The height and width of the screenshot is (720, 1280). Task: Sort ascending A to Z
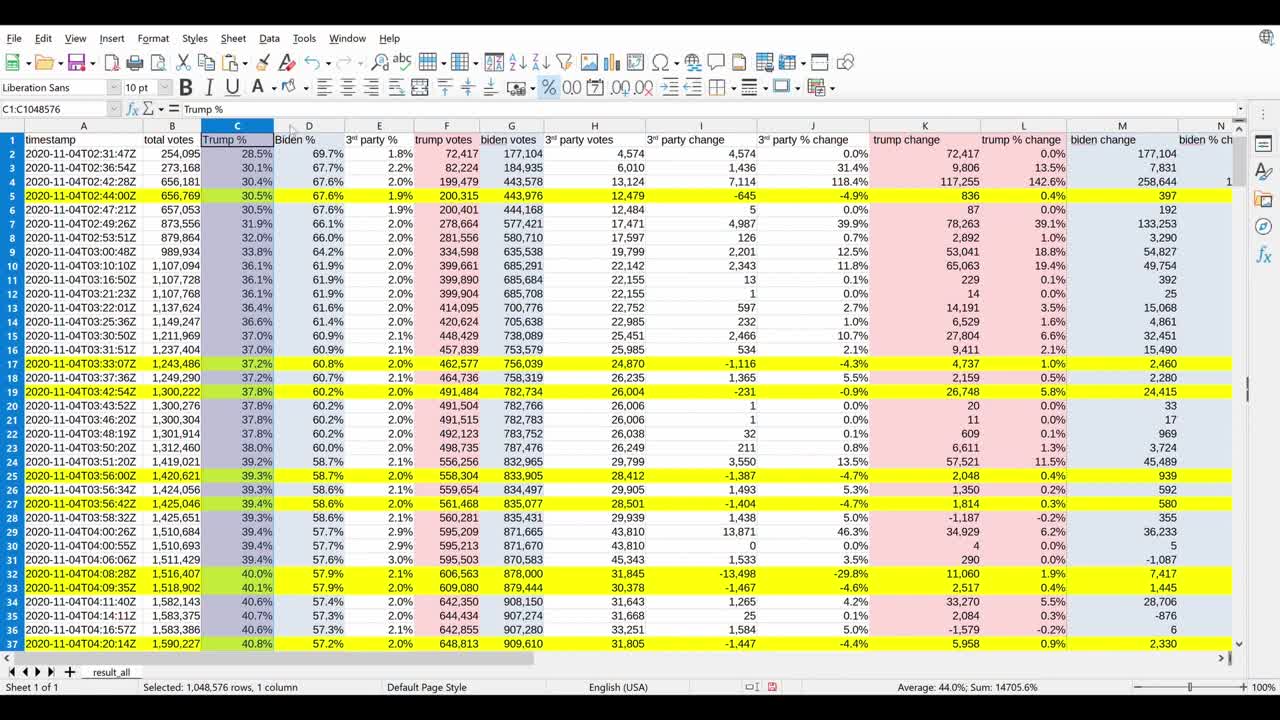[517, 63]
